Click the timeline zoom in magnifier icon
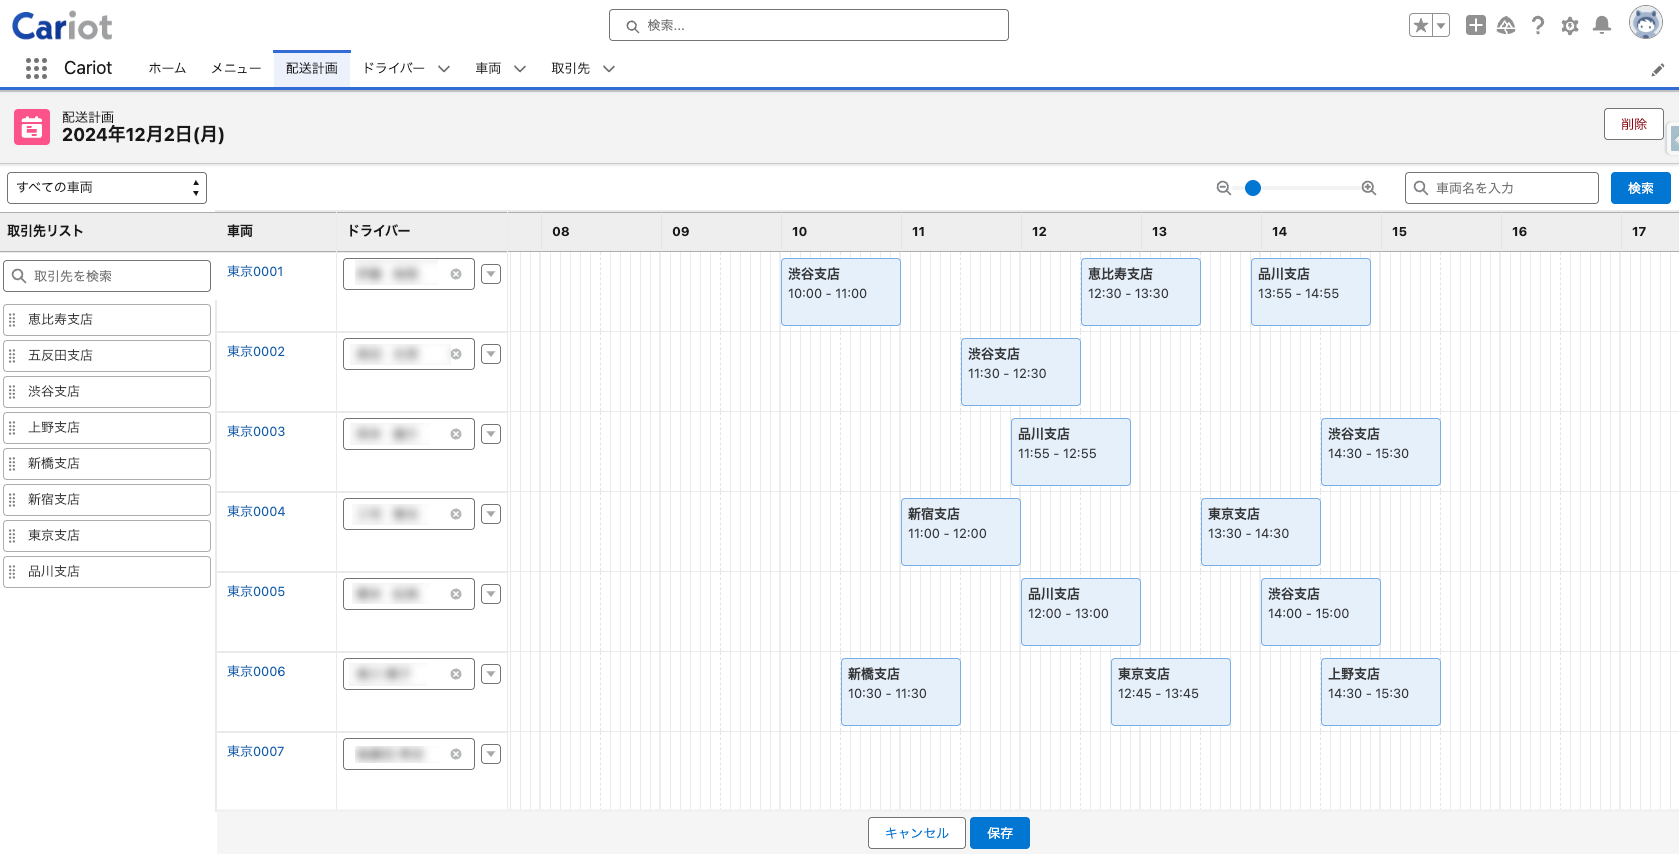 coord(1369,188)
